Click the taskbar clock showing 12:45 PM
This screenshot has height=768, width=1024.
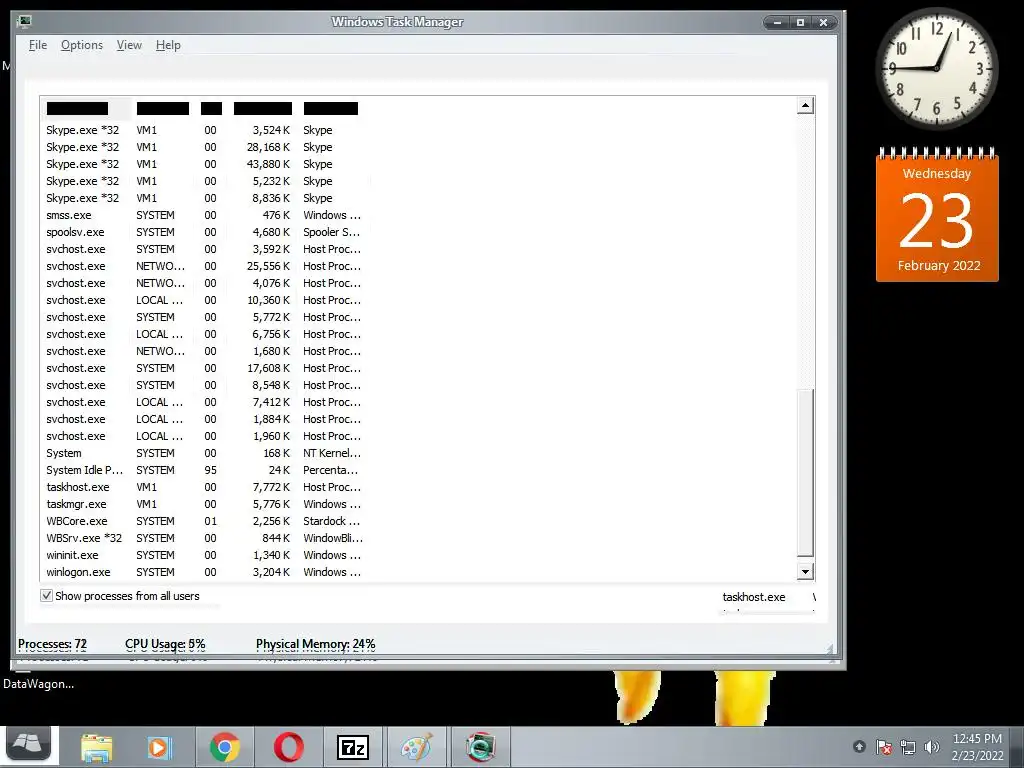pos(977,746)
